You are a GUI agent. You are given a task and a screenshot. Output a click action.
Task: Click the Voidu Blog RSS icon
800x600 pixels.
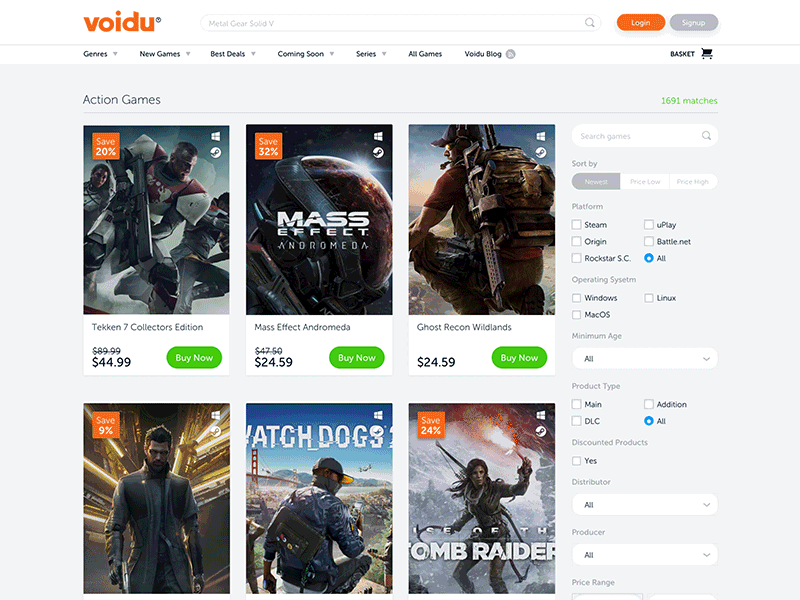[x=510, y=54]
